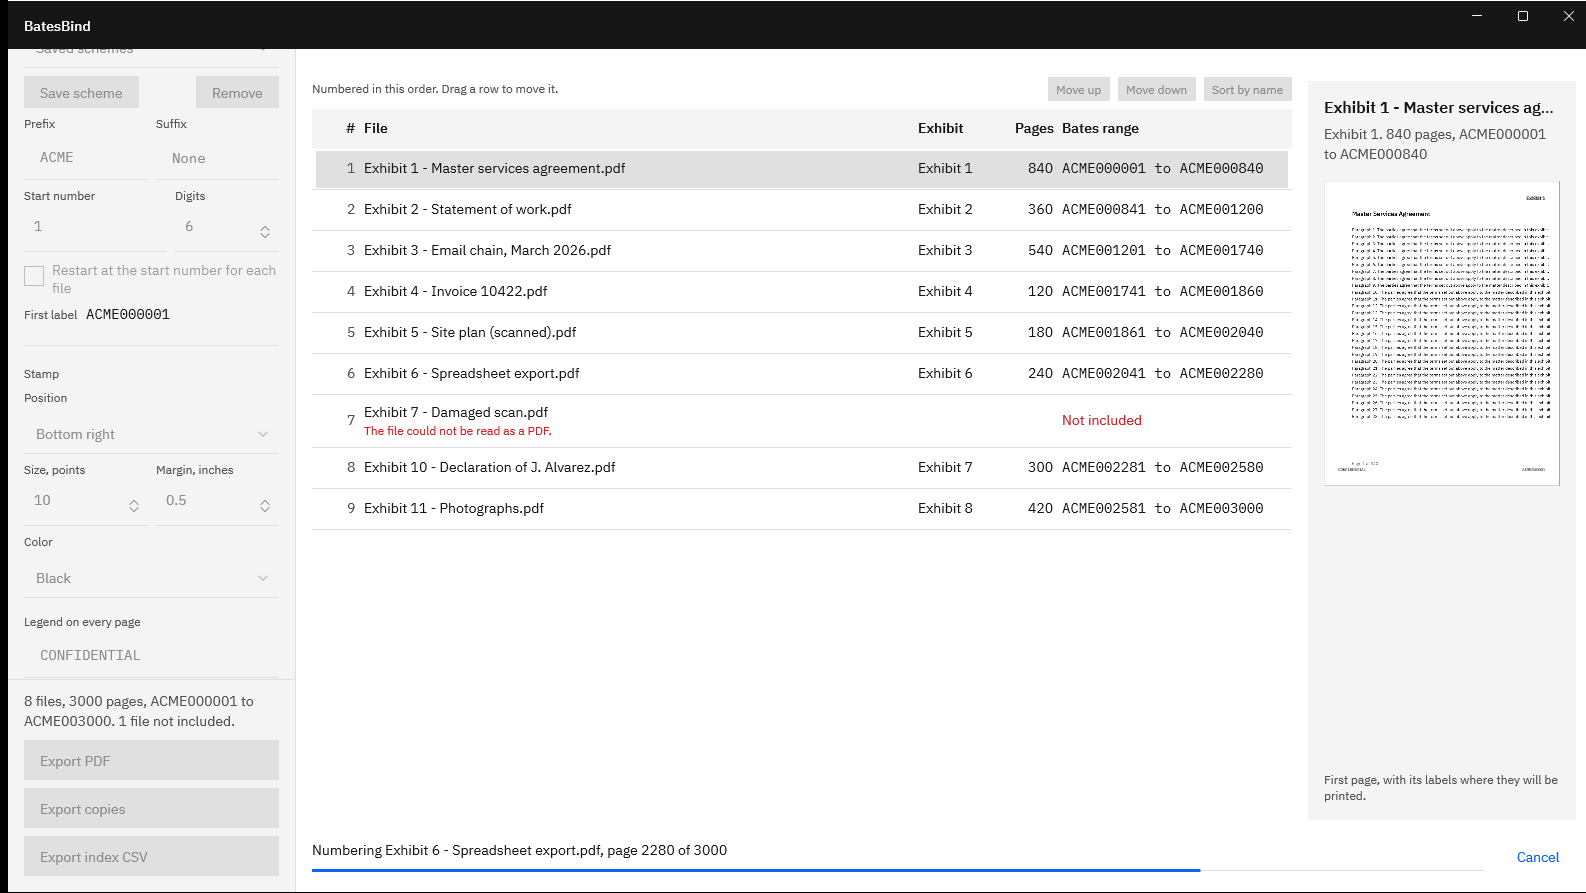1586x893 pixels.
Task: Select Exhibit 11 - Photographs.pdf
Action: (x=802, y=508)
